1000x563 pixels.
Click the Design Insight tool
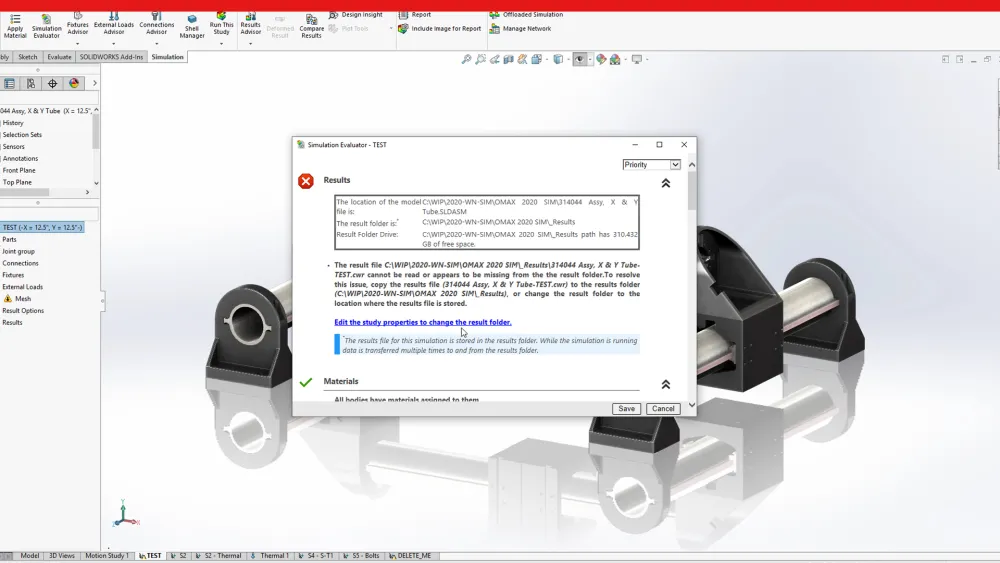[356, 15]
